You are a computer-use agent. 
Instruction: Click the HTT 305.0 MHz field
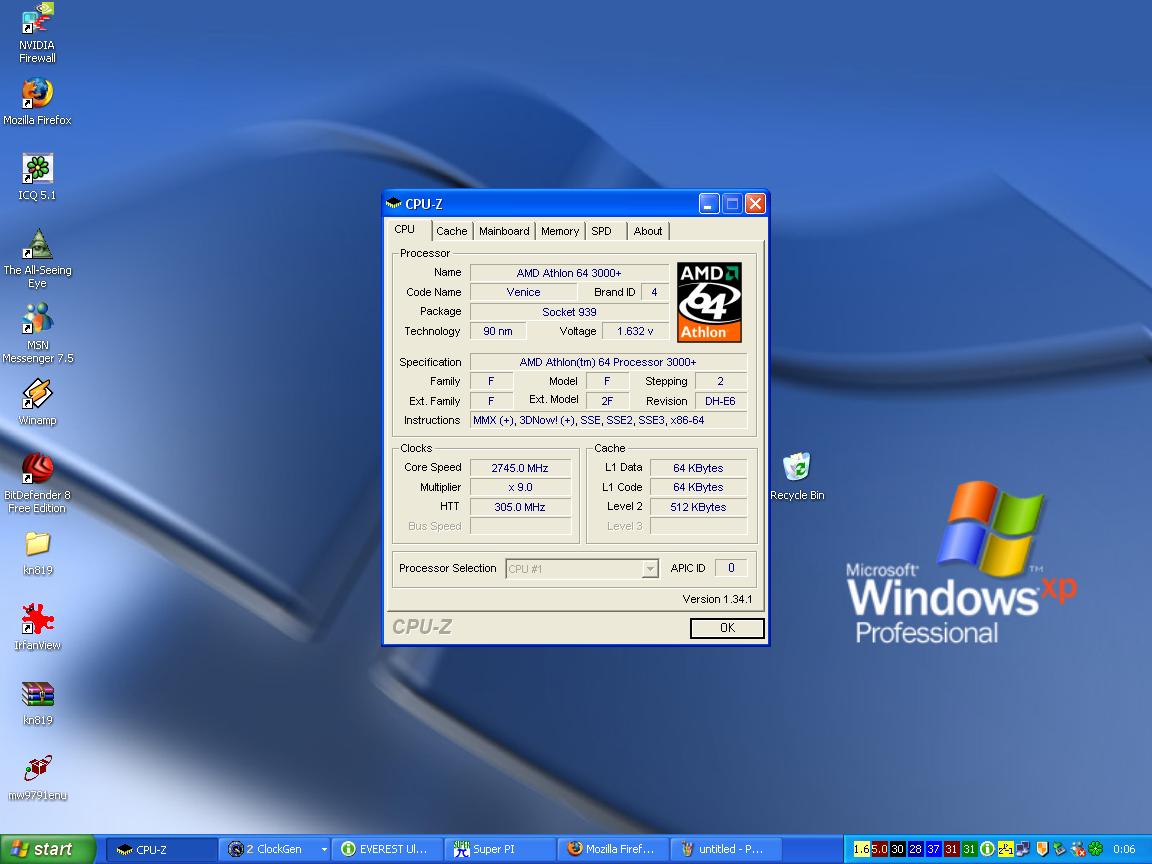[520, 507]
